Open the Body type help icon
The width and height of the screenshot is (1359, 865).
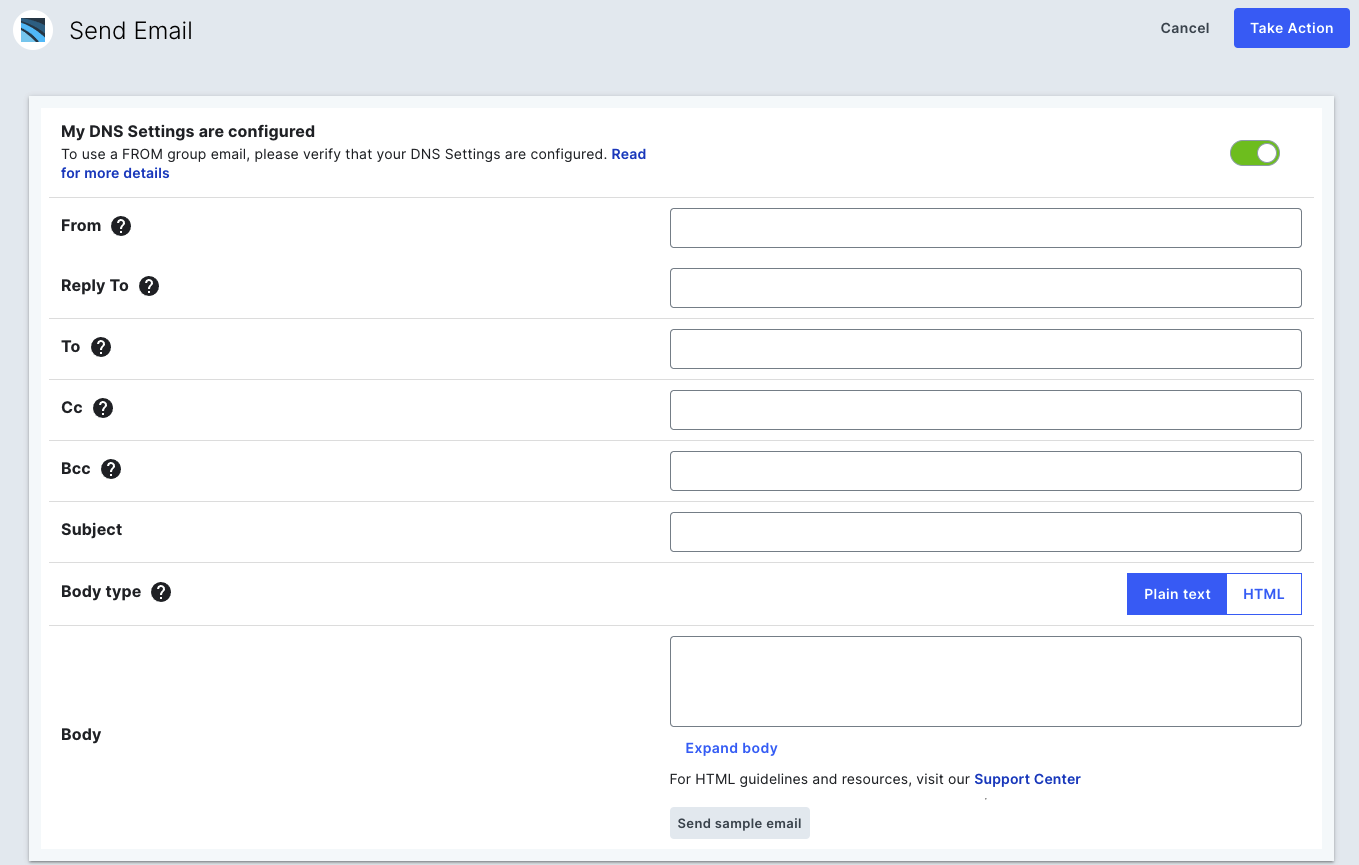(161, 592)
